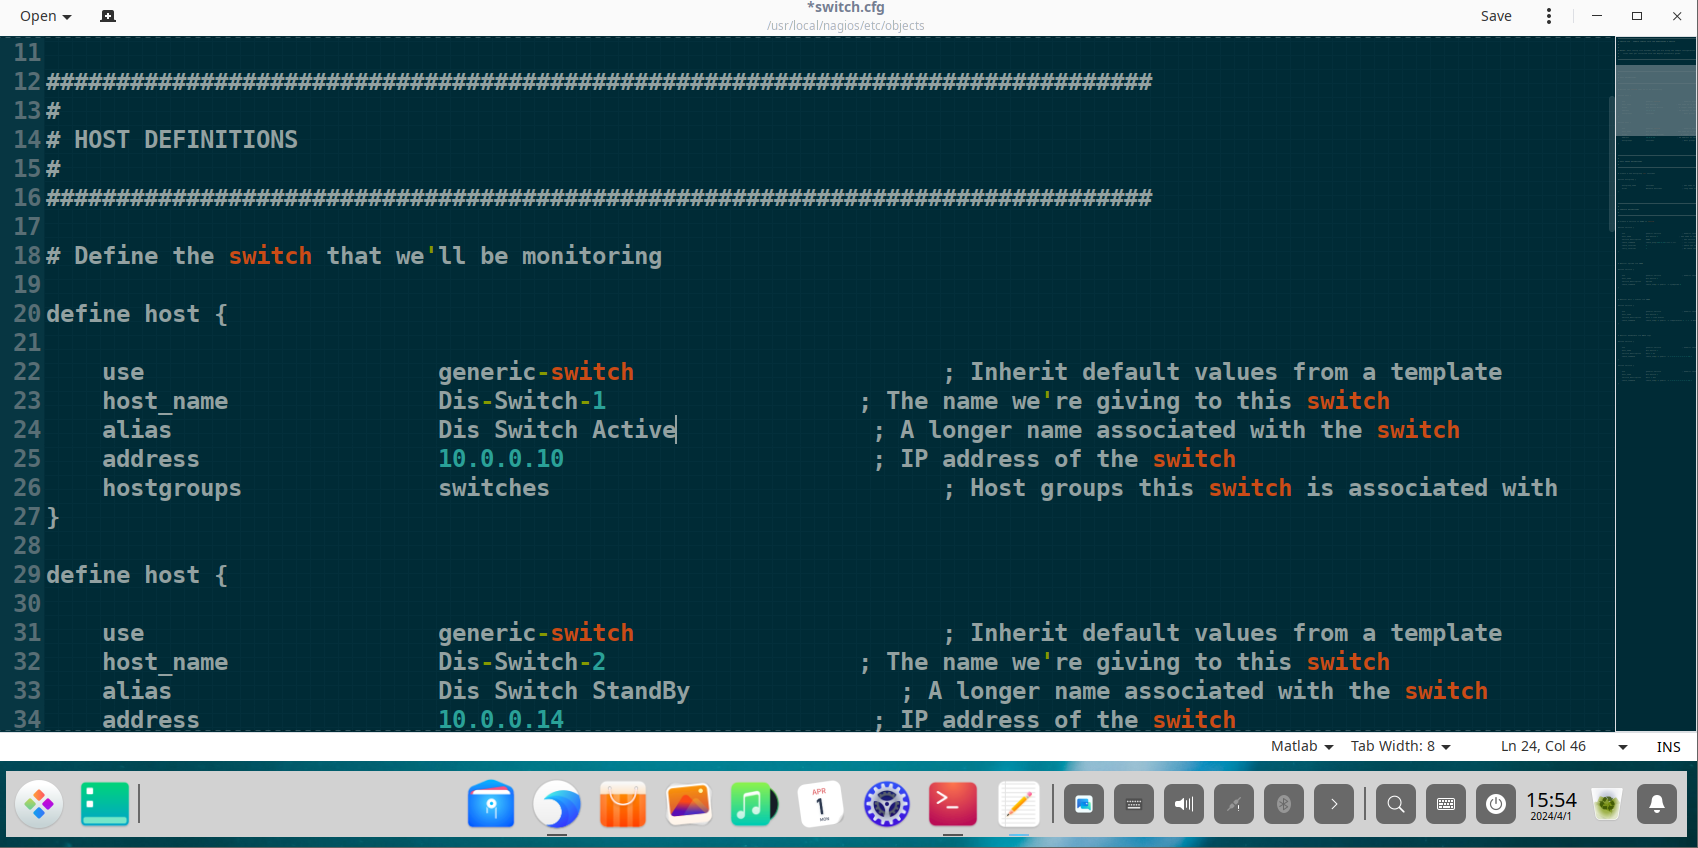
Task: Open the web browser dock icon
Action: click(556, 804)
